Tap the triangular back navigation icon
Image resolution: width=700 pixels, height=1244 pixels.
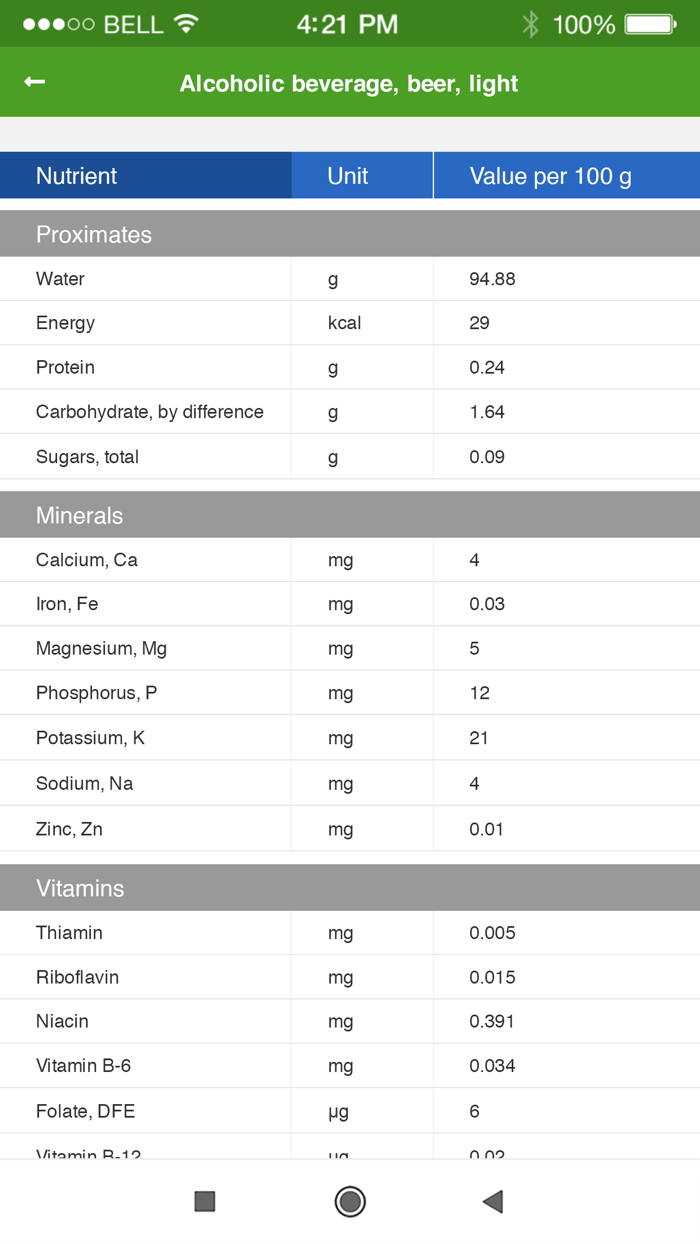point(491,1202)
